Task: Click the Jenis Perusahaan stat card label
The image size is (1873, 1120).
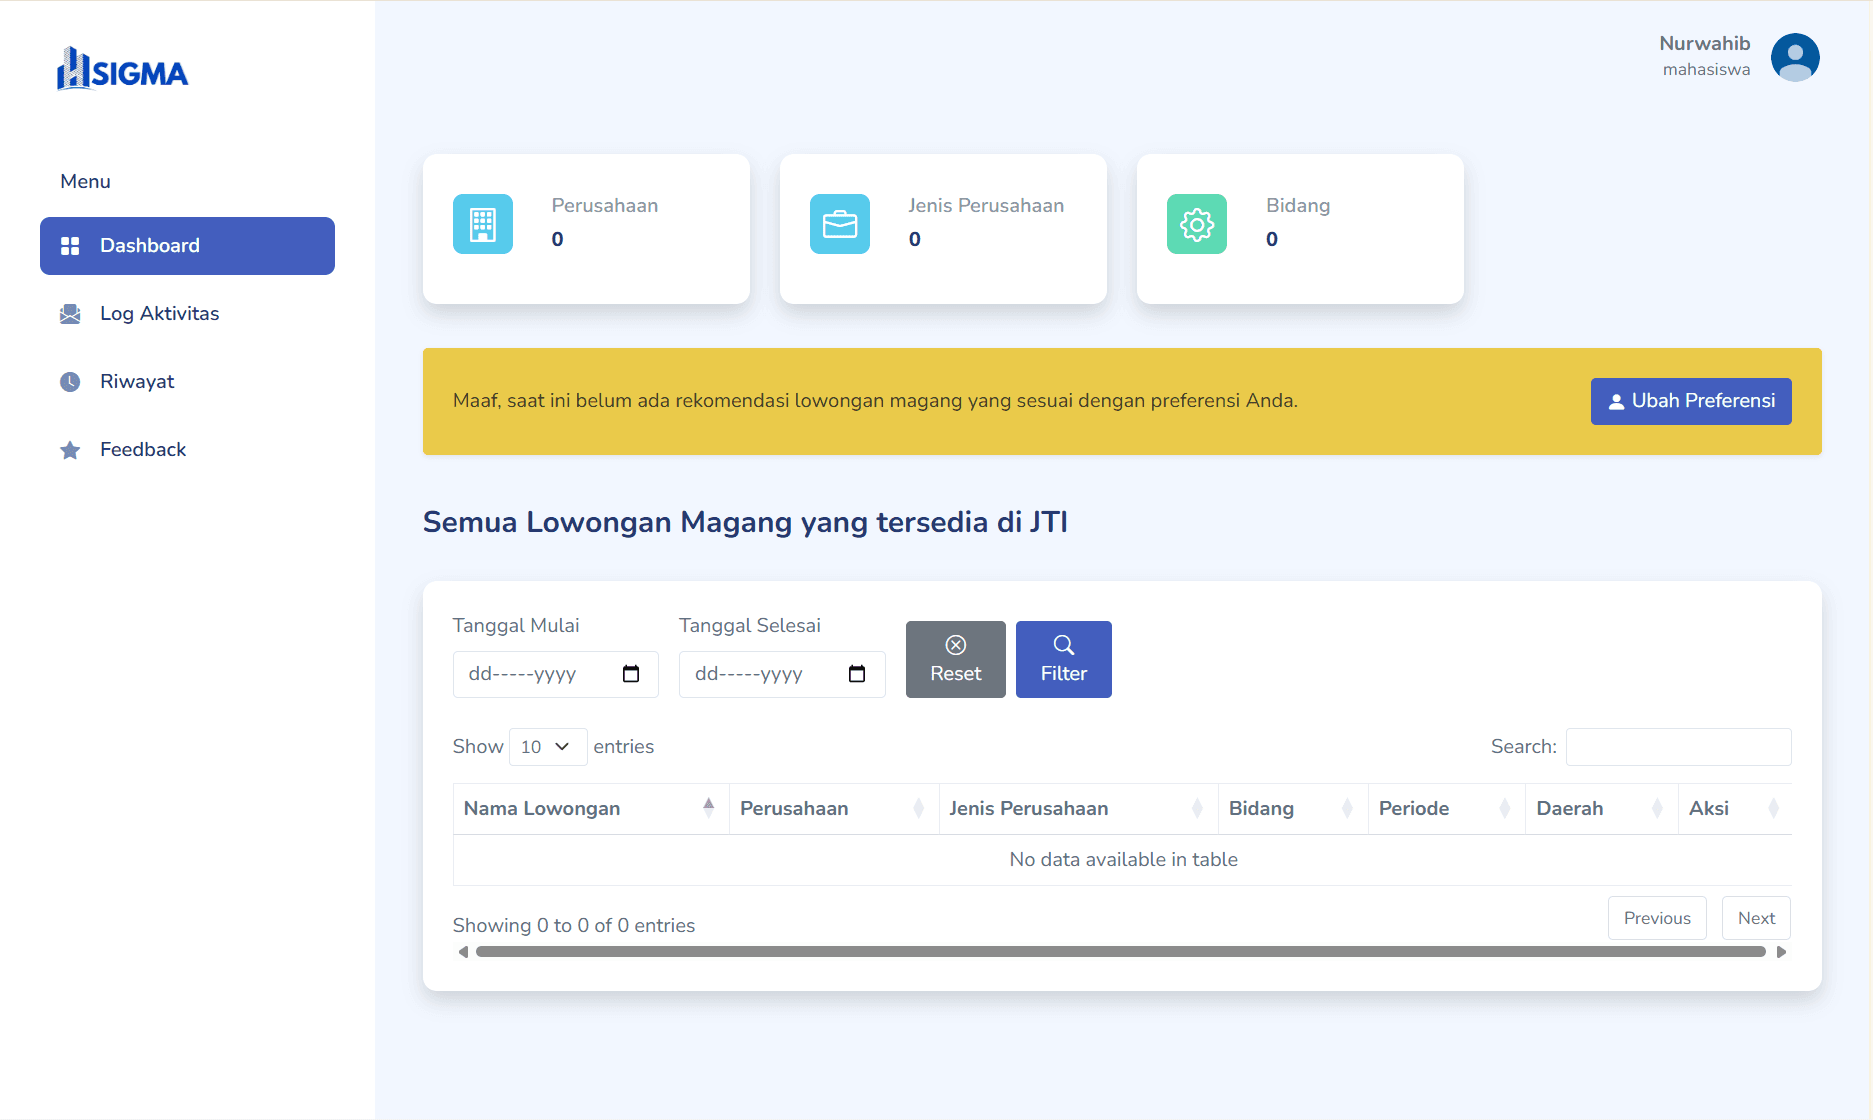Action: [986, 205]
